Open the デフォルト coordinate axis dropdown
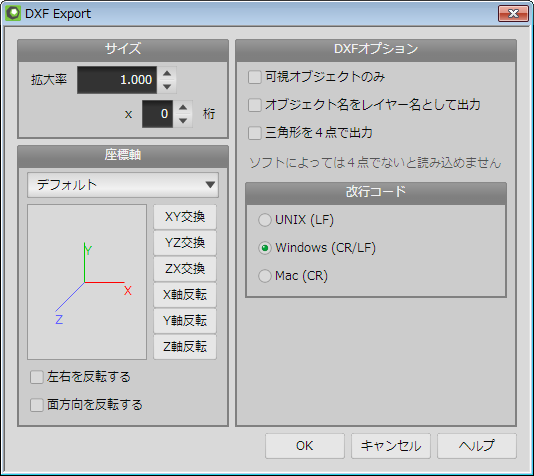Viewport: 534px width, 476px height. click(123, 185)
